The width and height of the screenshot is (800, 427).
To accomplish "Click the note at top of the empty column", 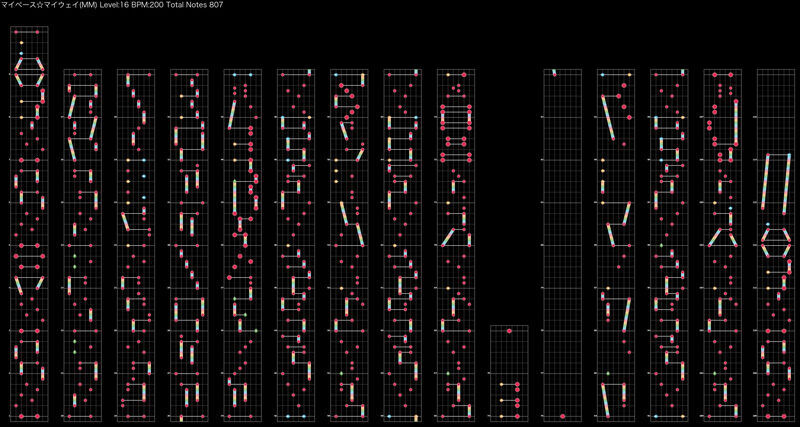I will pyautogui.click(x=553, y=72).
